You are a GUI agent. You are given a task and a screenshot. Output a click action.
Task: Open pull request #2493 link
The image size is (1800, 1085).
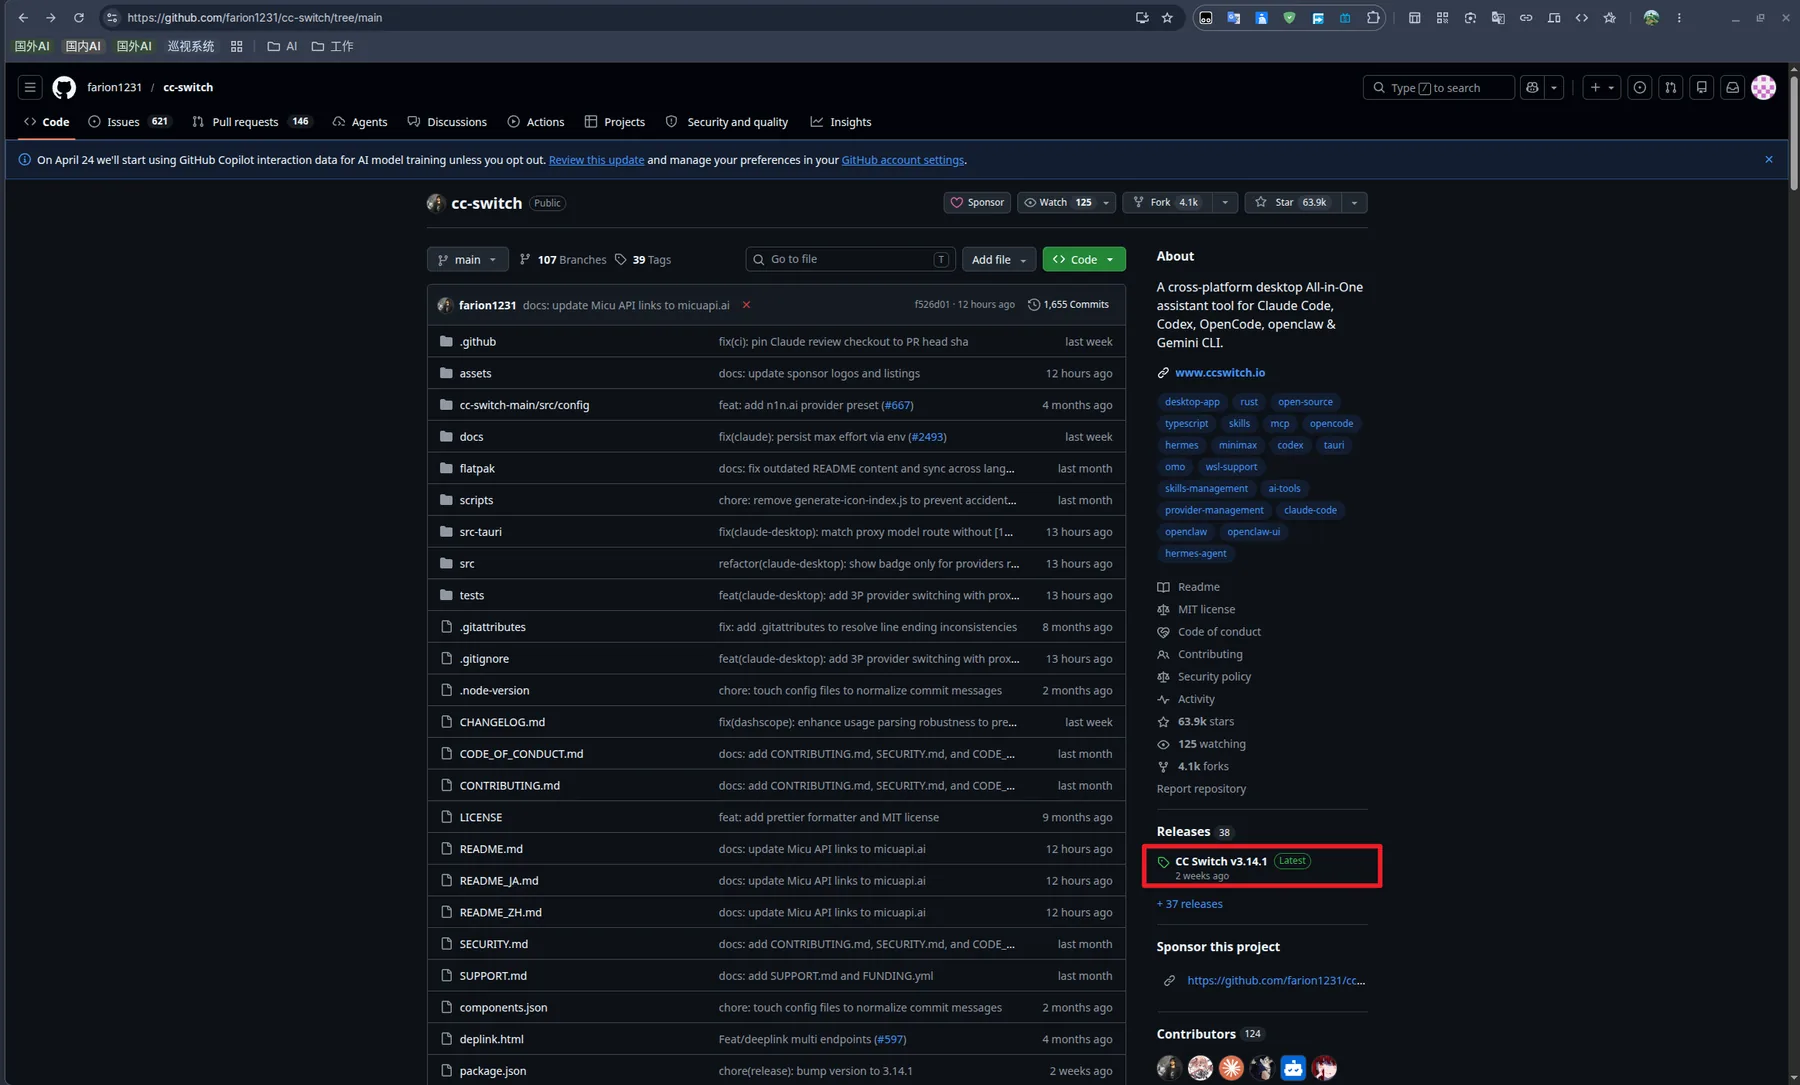(x=927, y=437)
